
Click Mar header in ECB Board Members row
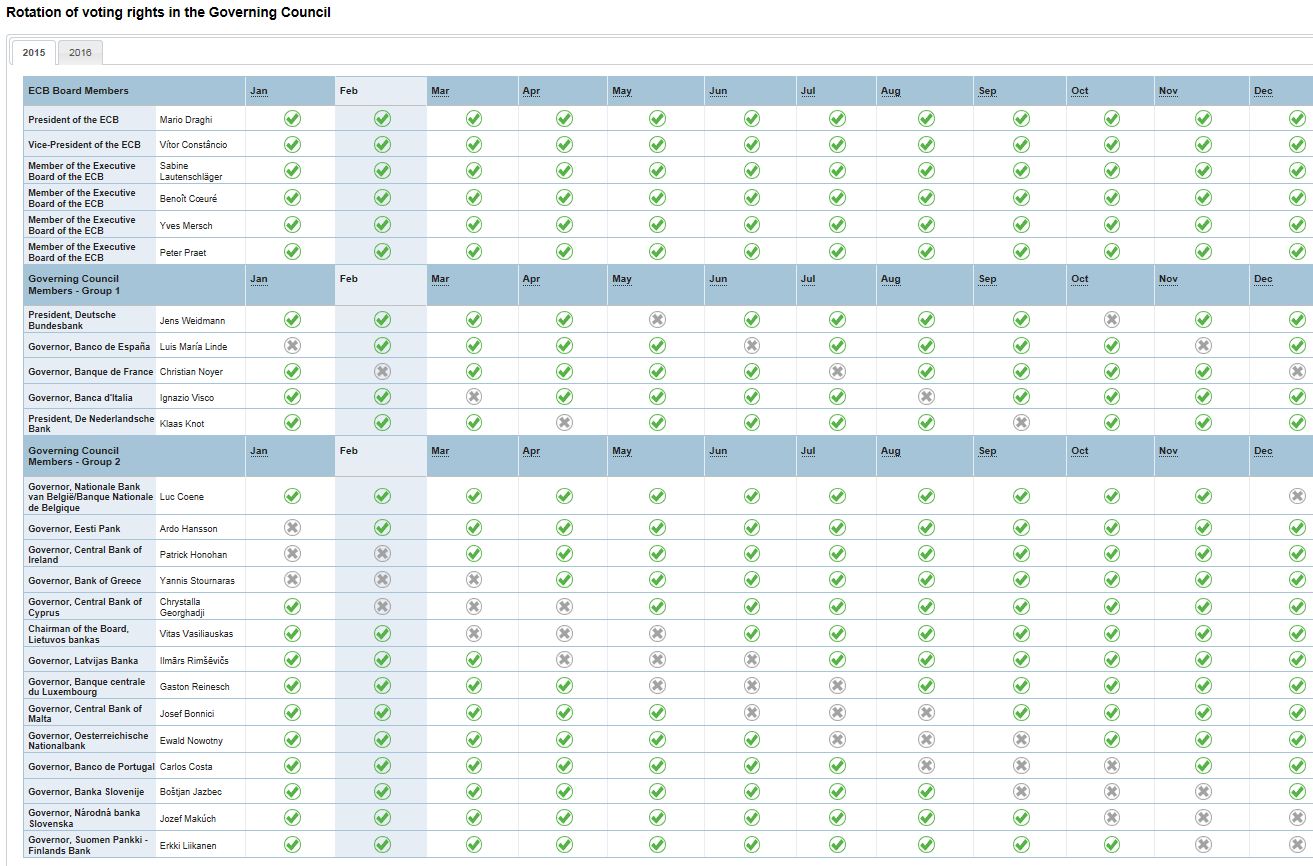pyautogui.click(x=440, y=91)
